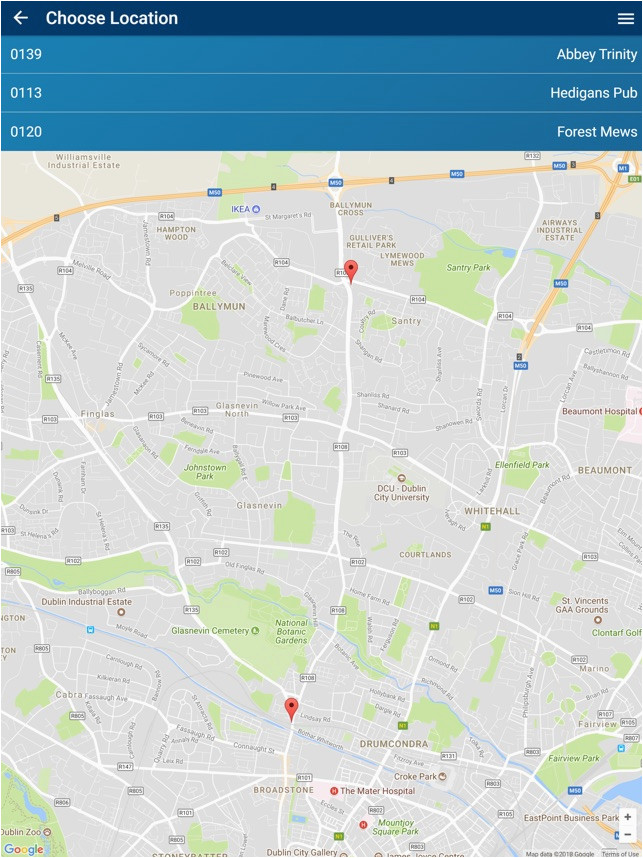Click the DRUMCONDRA district label
The height and width of the screenshot is (858, 643).
393,744
